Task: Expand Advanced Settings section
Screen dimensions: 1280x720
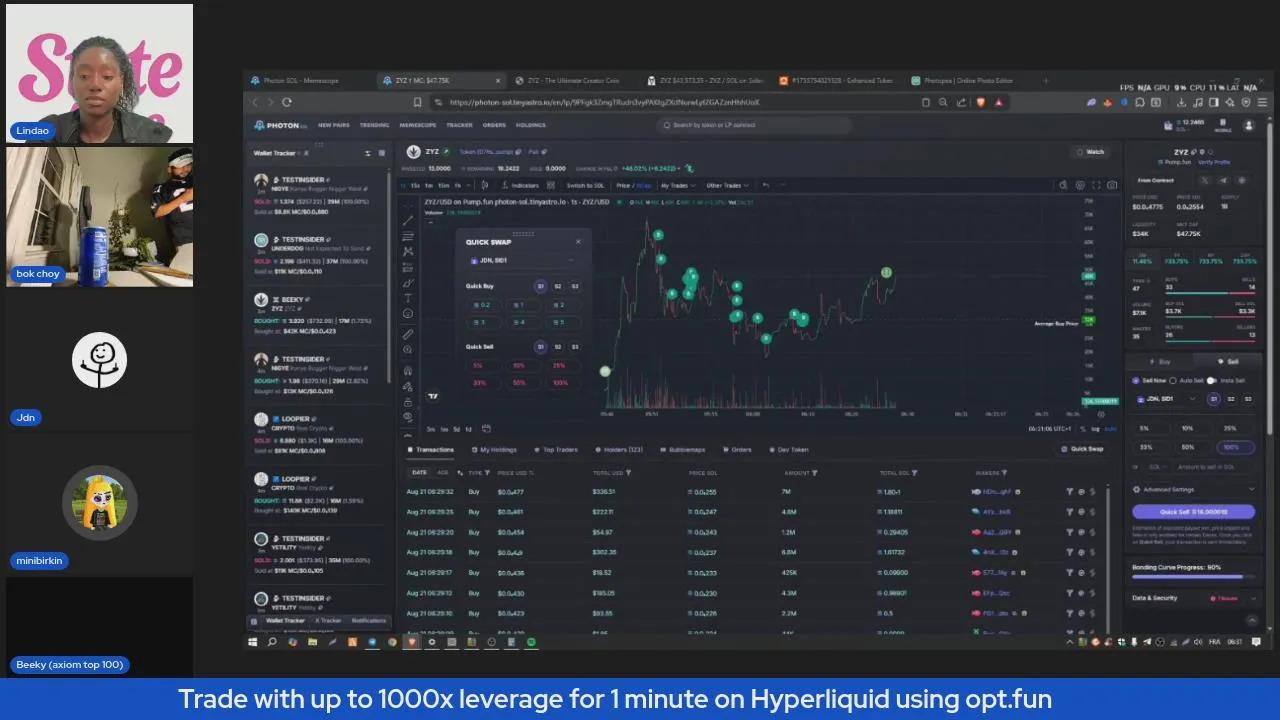Action: [x=1194, y=490]
